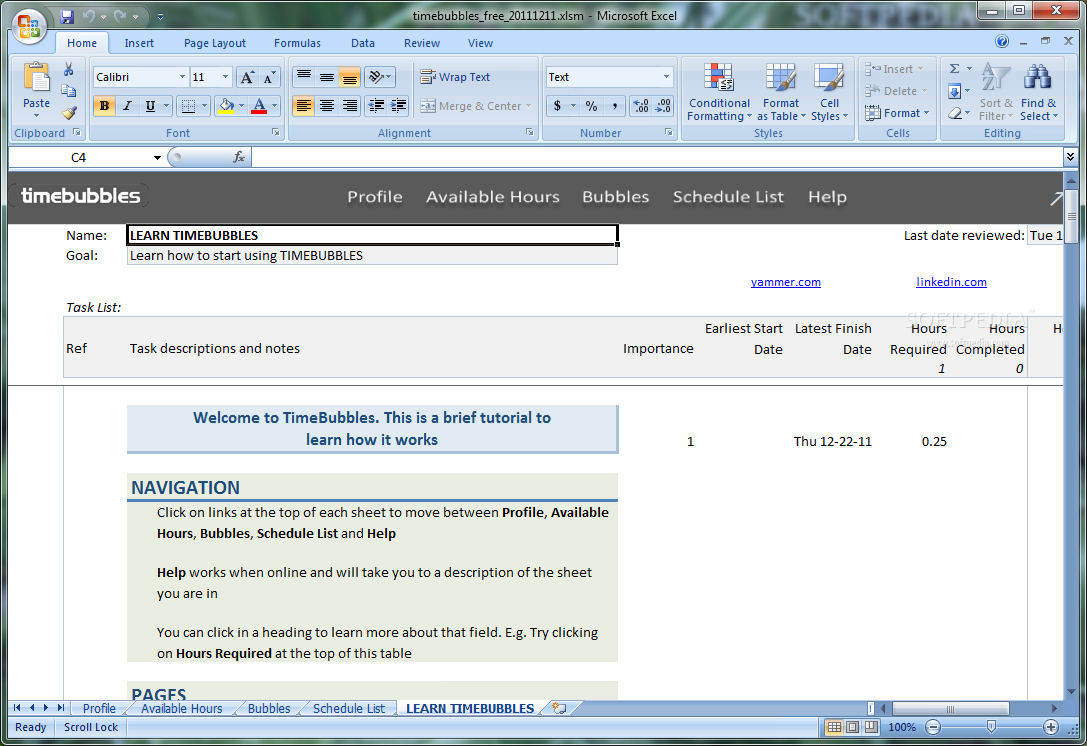Open Cell Styles gallery
1087x746 pixels.
point(829,92)
